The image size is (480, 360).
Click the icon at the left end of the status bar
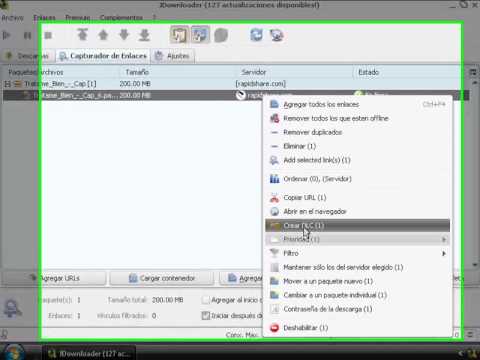click(x=4, y=334)
